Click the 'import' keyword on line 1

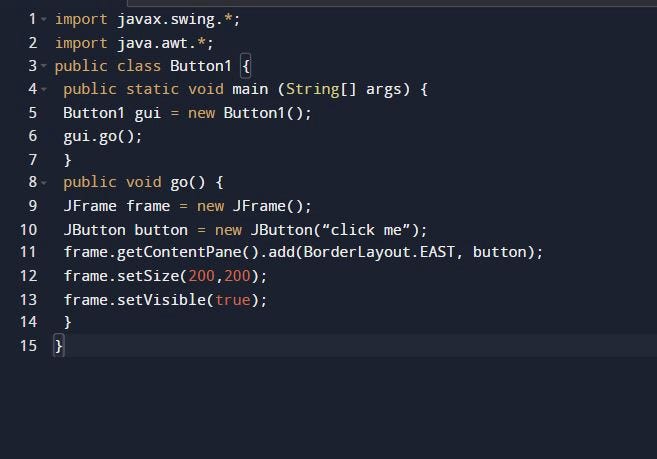click(x=81, y=20)
